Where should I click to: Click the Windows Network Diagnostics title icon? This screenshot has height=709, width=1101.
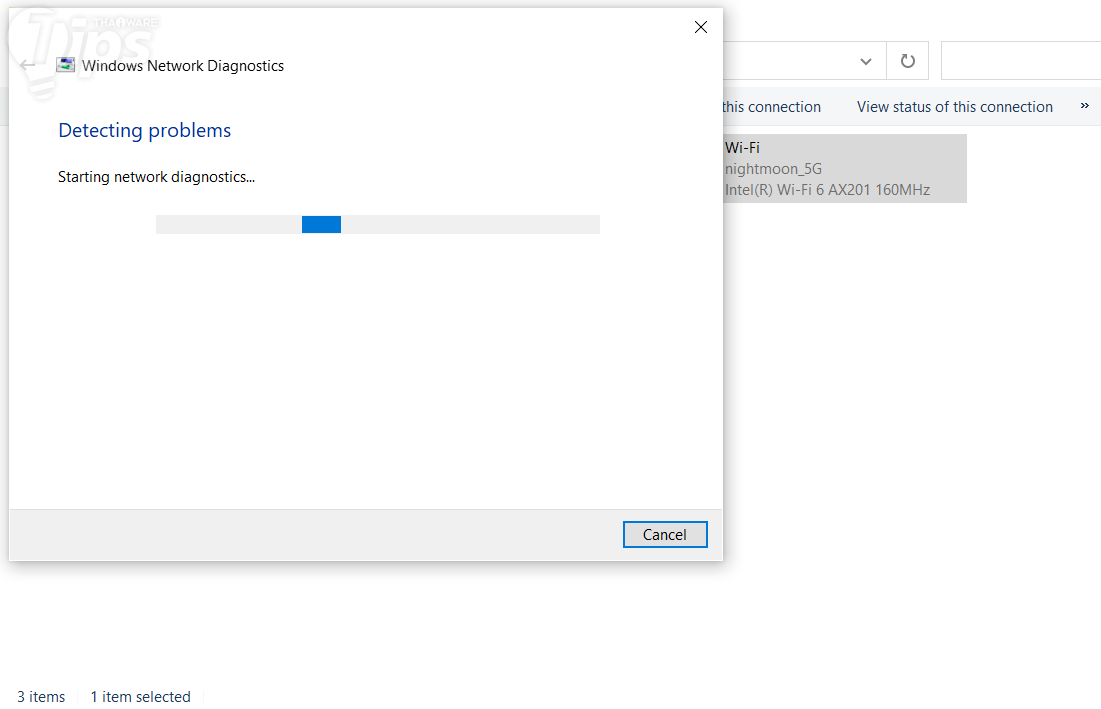[65, 65]
